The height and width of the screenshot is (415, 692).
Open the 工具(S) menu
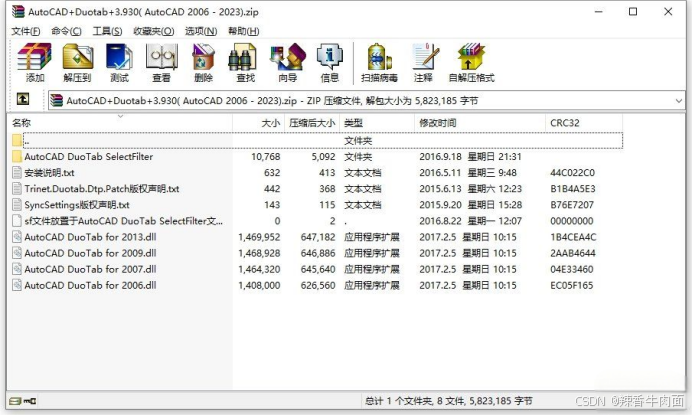pos(107,31)
